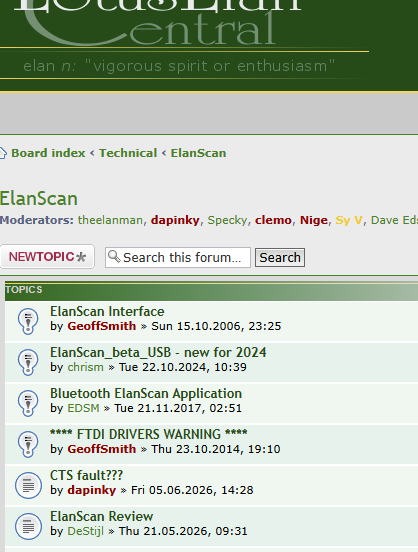
Task: Click the Search button
Action: tap(280, 257)
